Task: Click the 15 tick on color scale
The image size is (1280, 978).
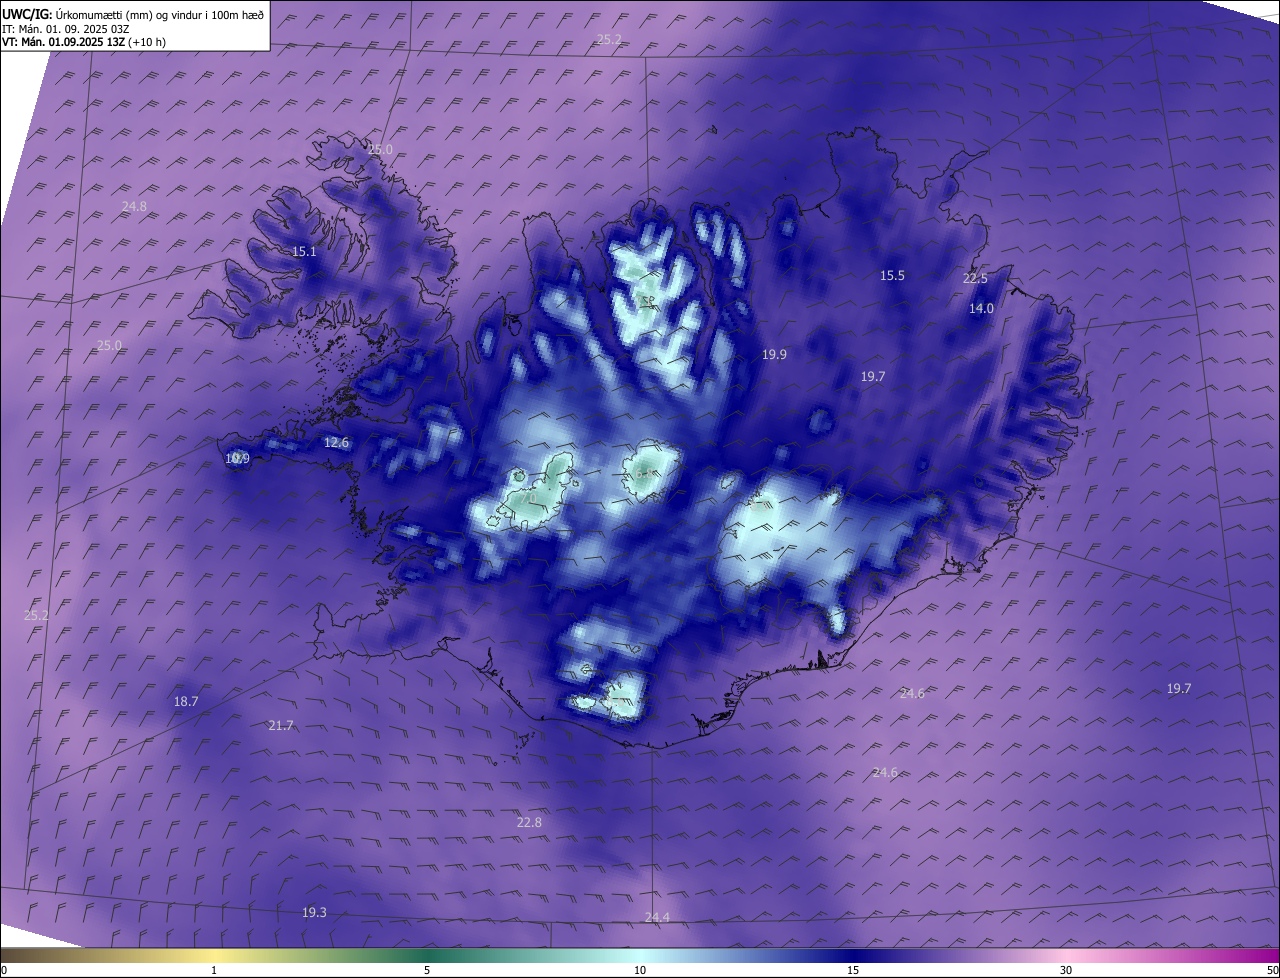Action: coord(852,971)
